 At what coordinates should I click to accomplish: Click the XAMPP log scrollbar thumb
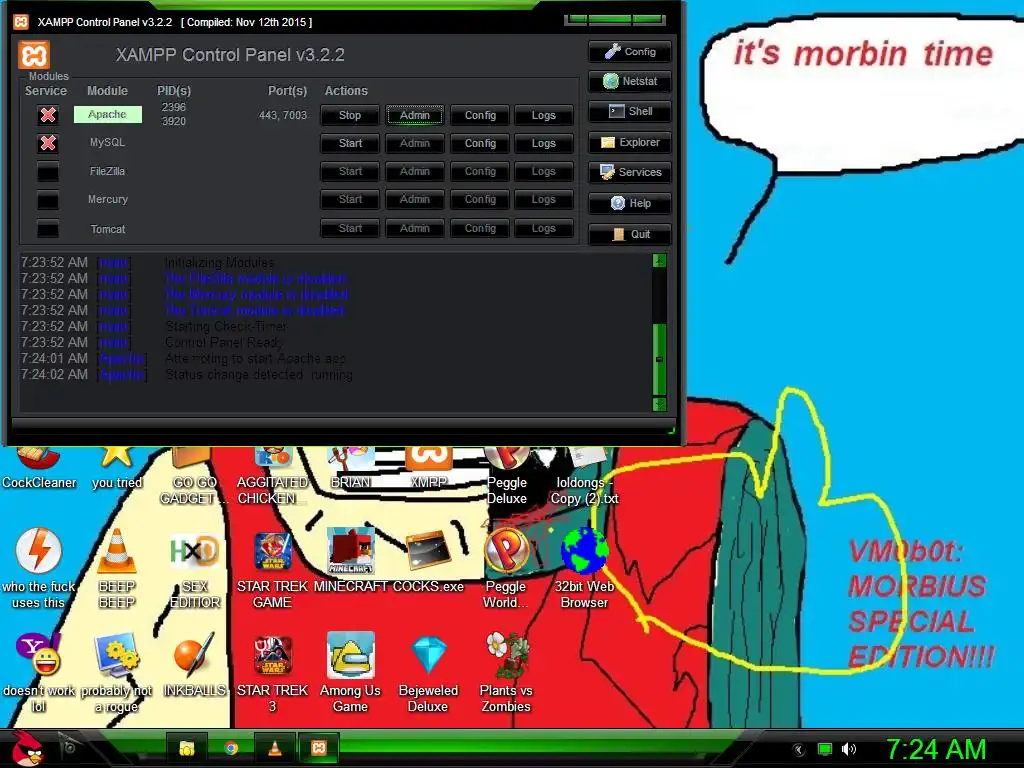click(x=660, y=359)
